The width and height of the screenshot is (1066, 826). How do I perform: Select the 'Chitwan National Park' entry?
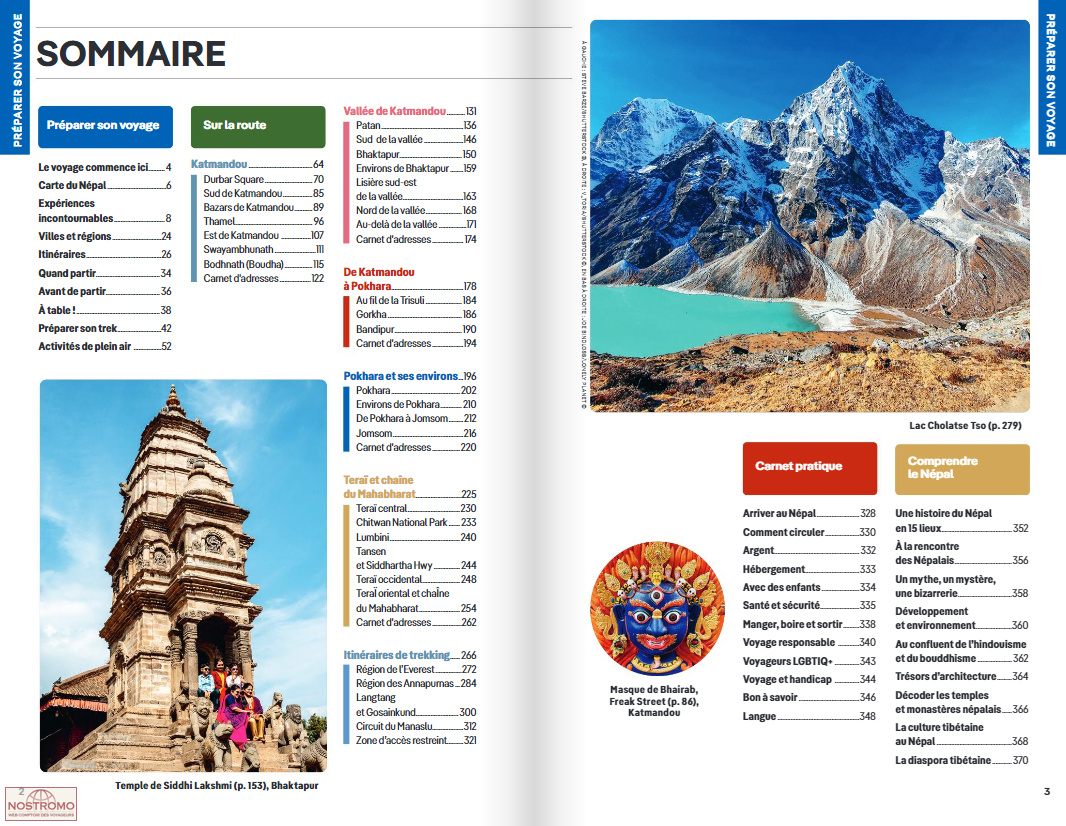coord(416,523)
